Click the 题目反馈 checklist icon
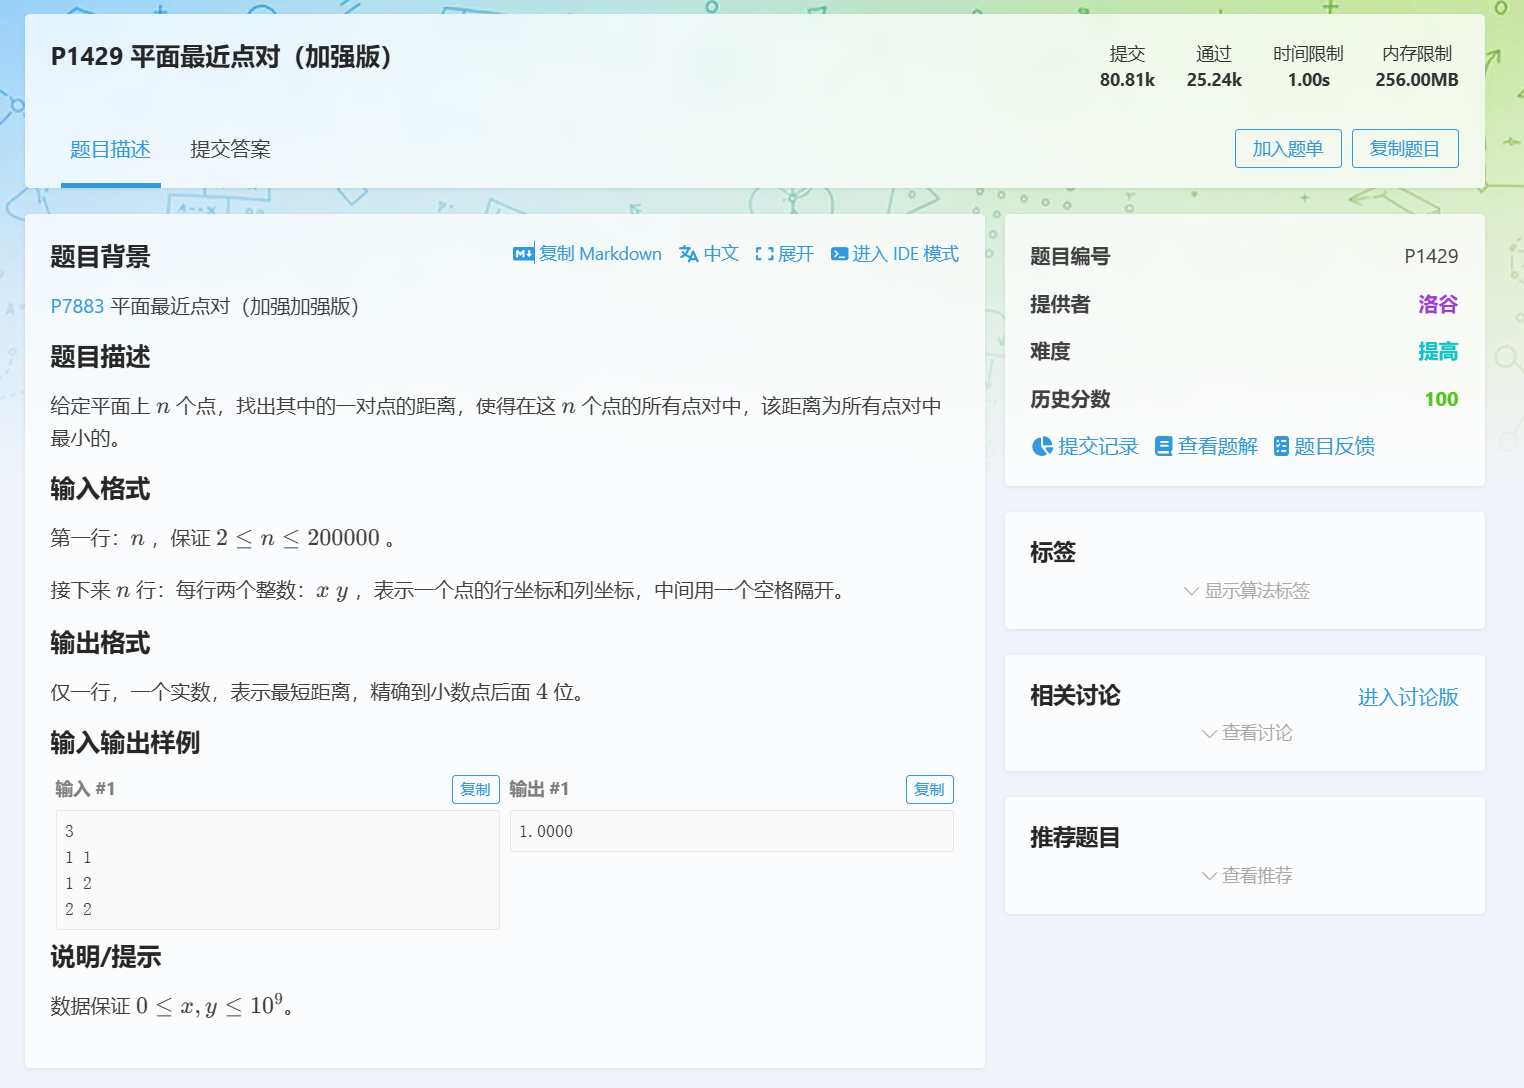This screenshot has height=1088, width=1524. pyautogui.click(x=1281, y=446)
